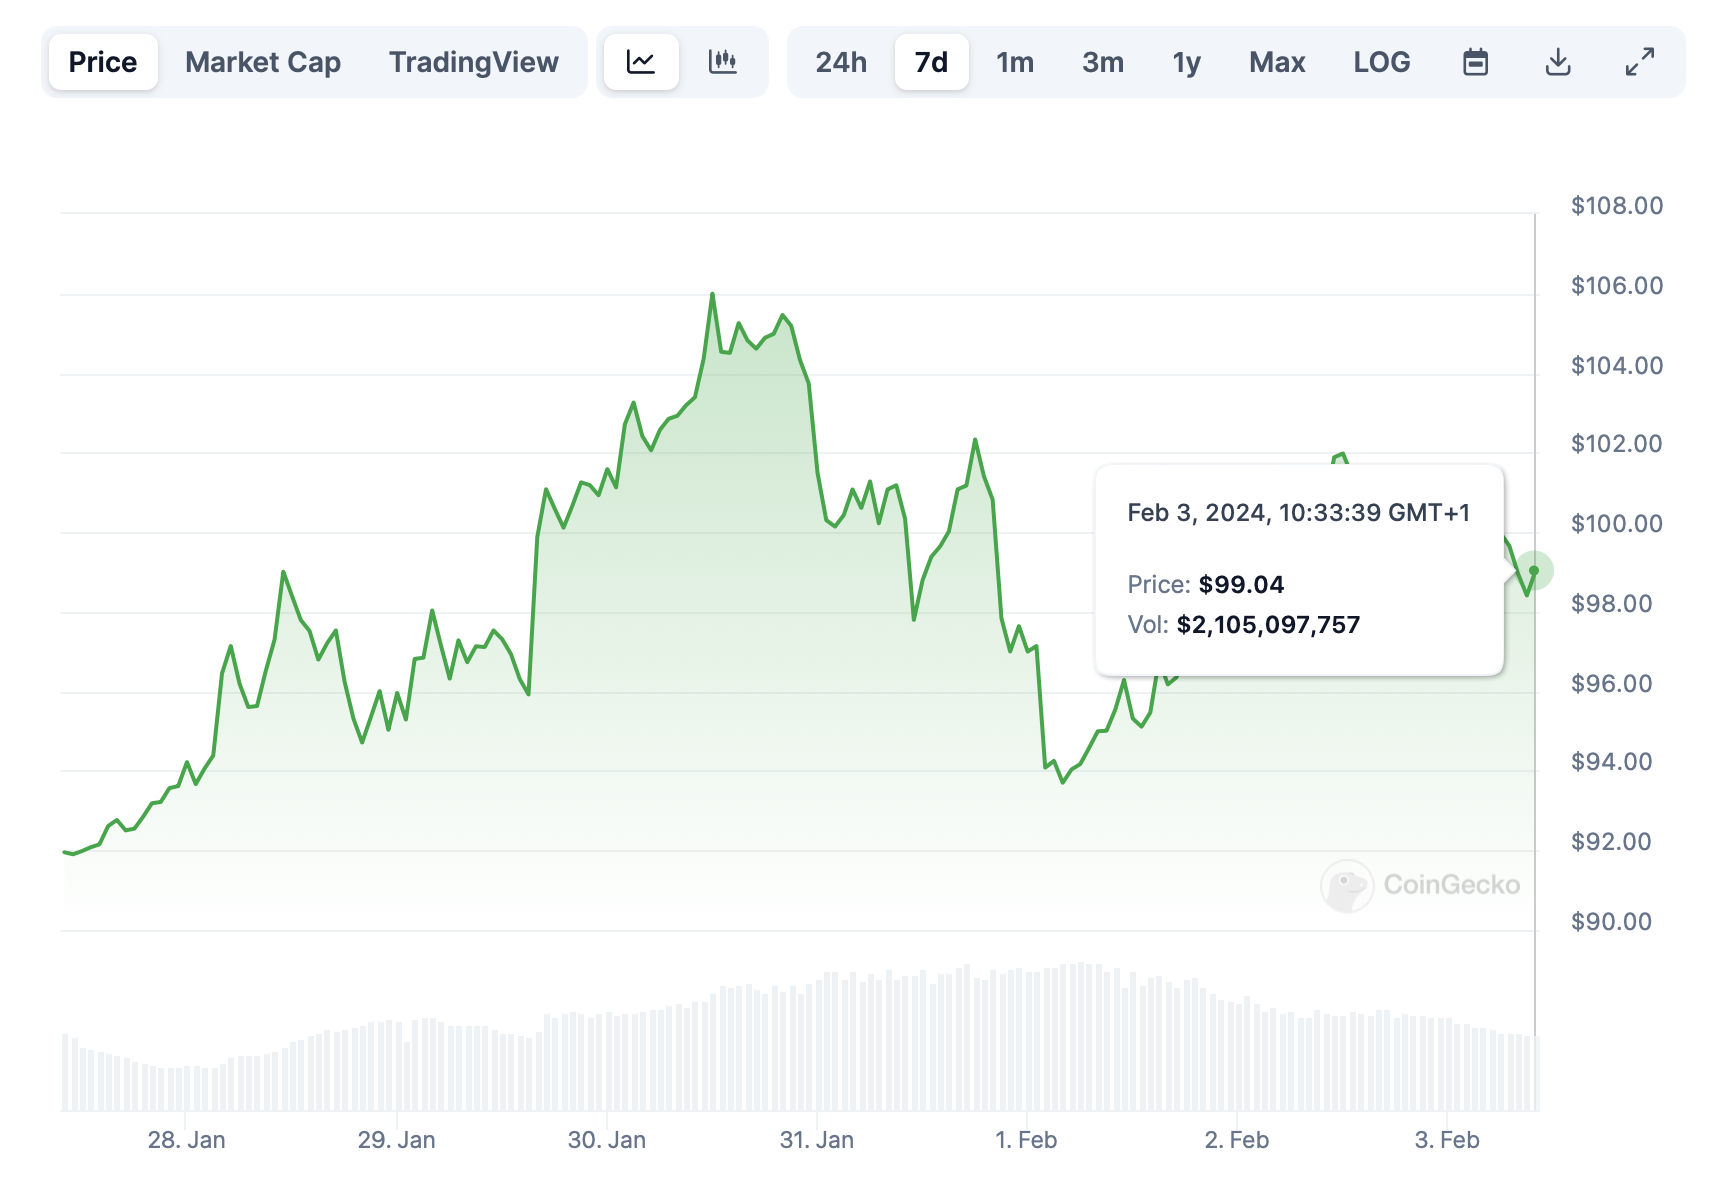Choose the 1m time range

tap(1014, 62)
